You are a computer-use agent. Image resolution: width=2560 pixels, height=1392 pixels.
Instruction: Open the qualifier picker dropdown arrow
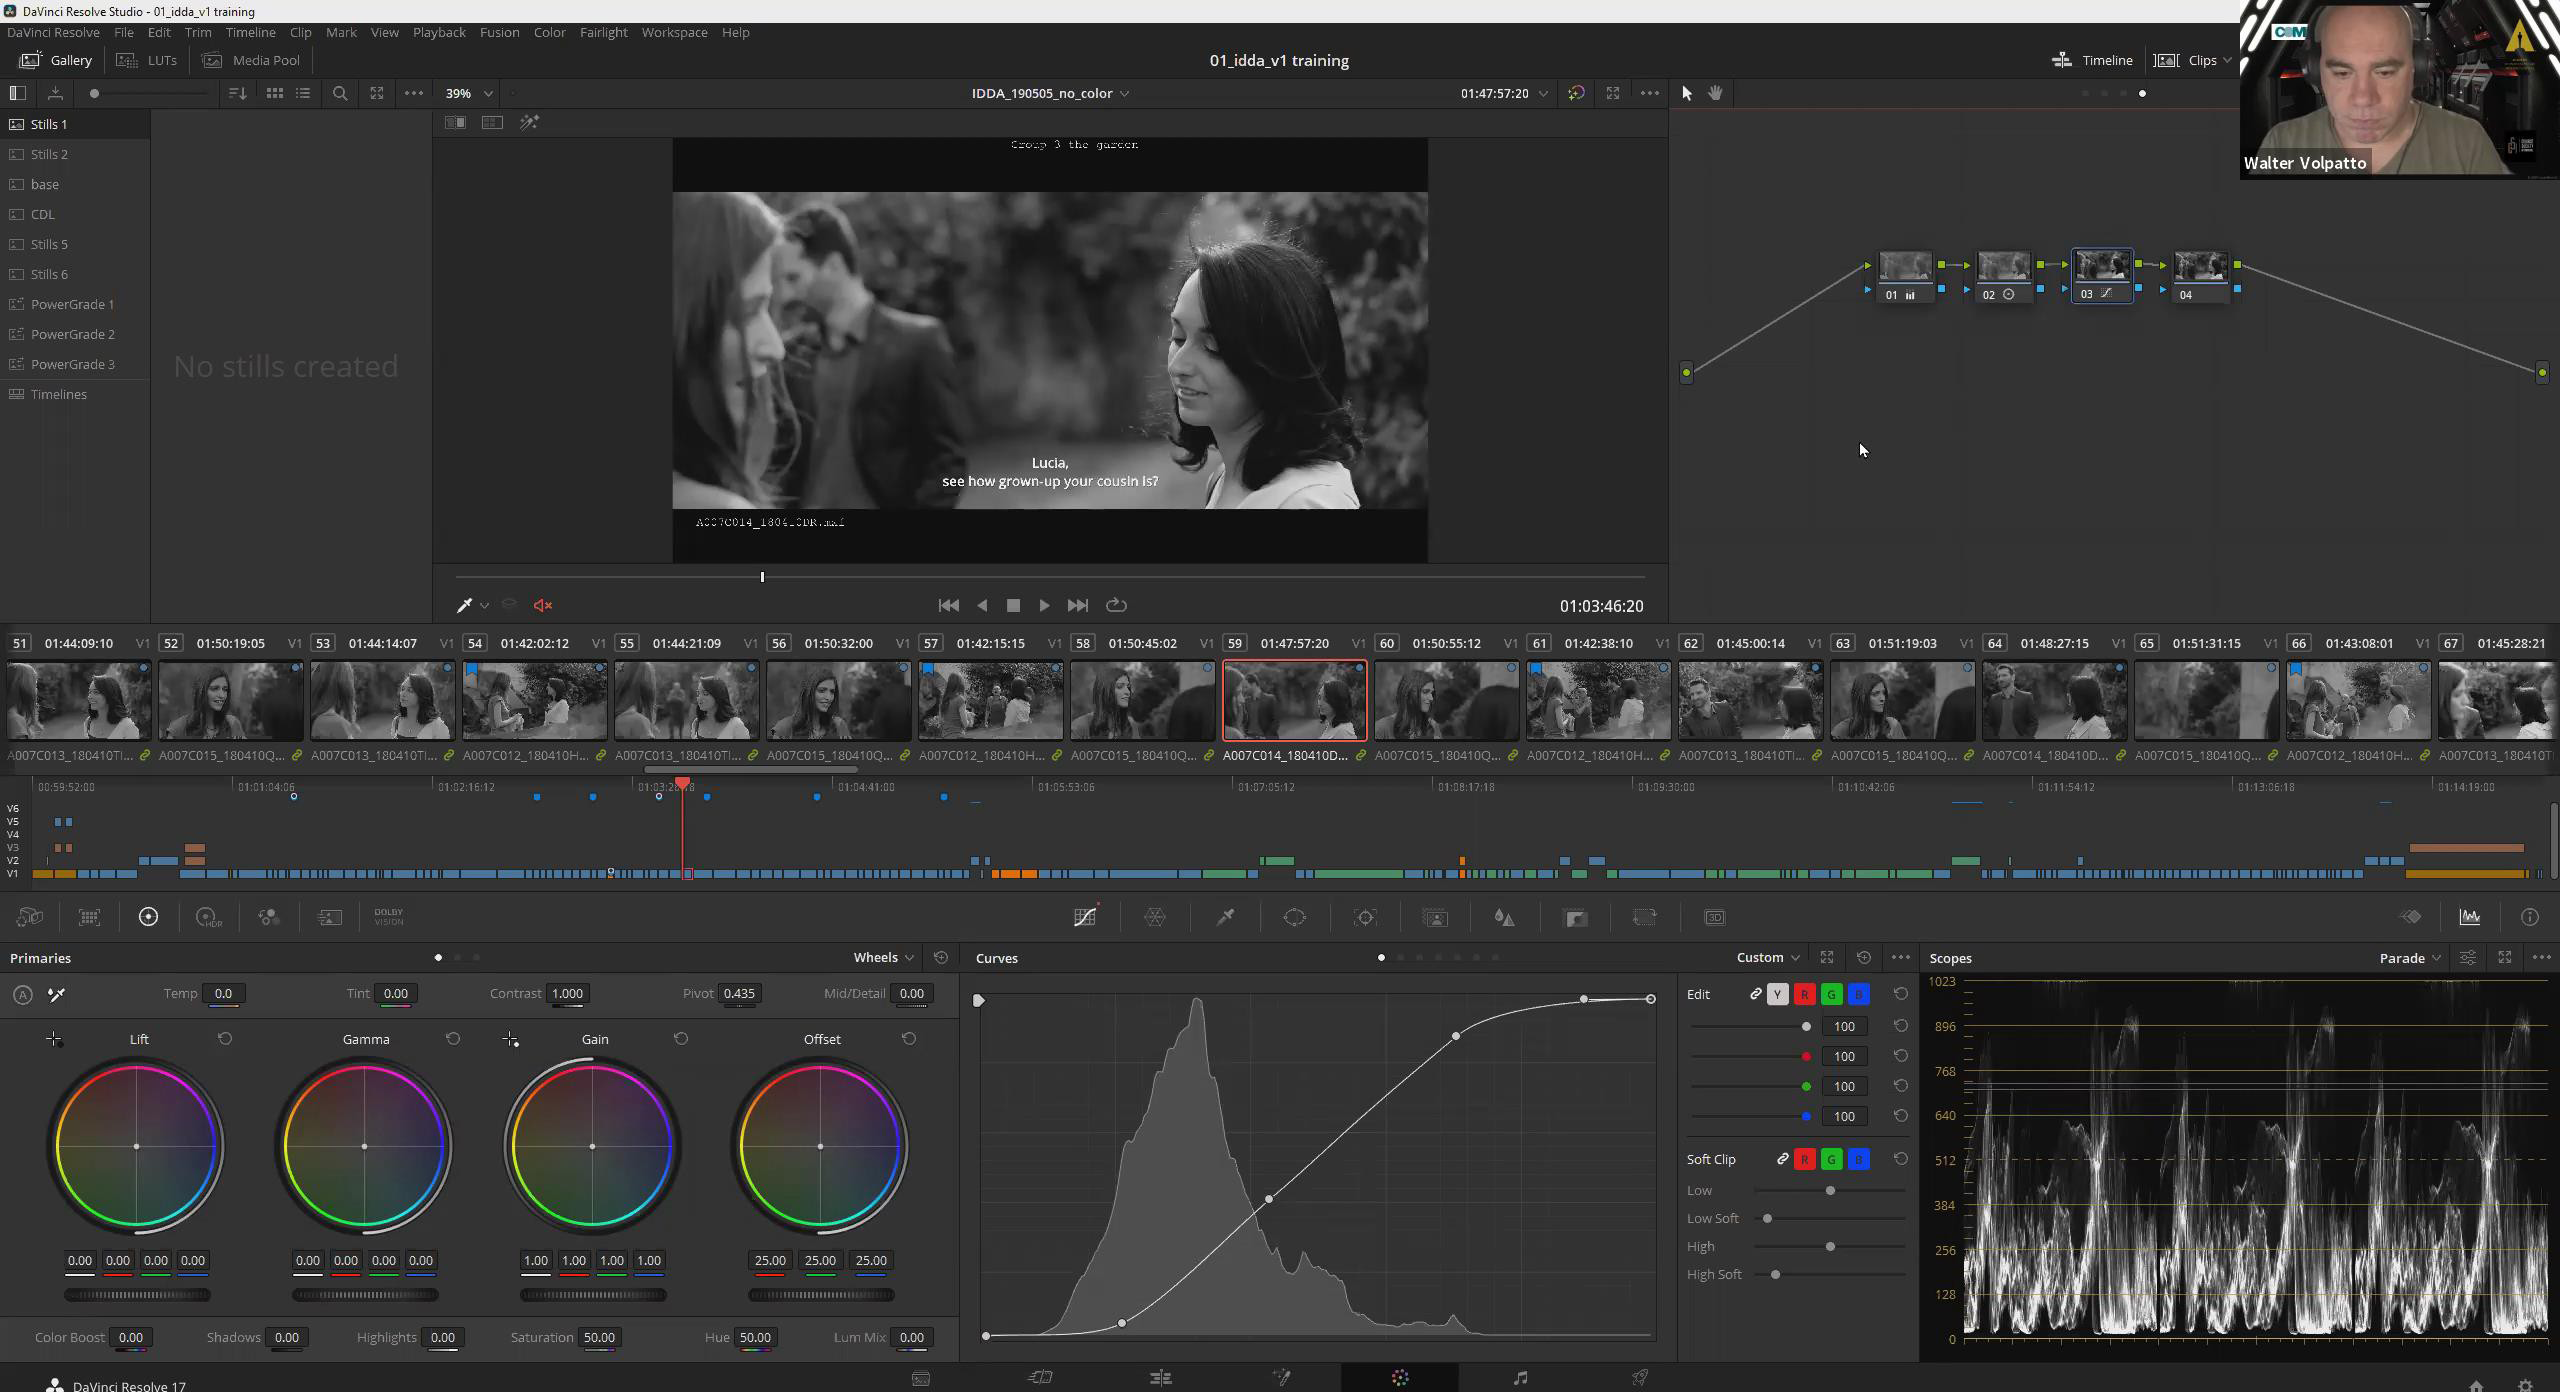pos(484,605)
